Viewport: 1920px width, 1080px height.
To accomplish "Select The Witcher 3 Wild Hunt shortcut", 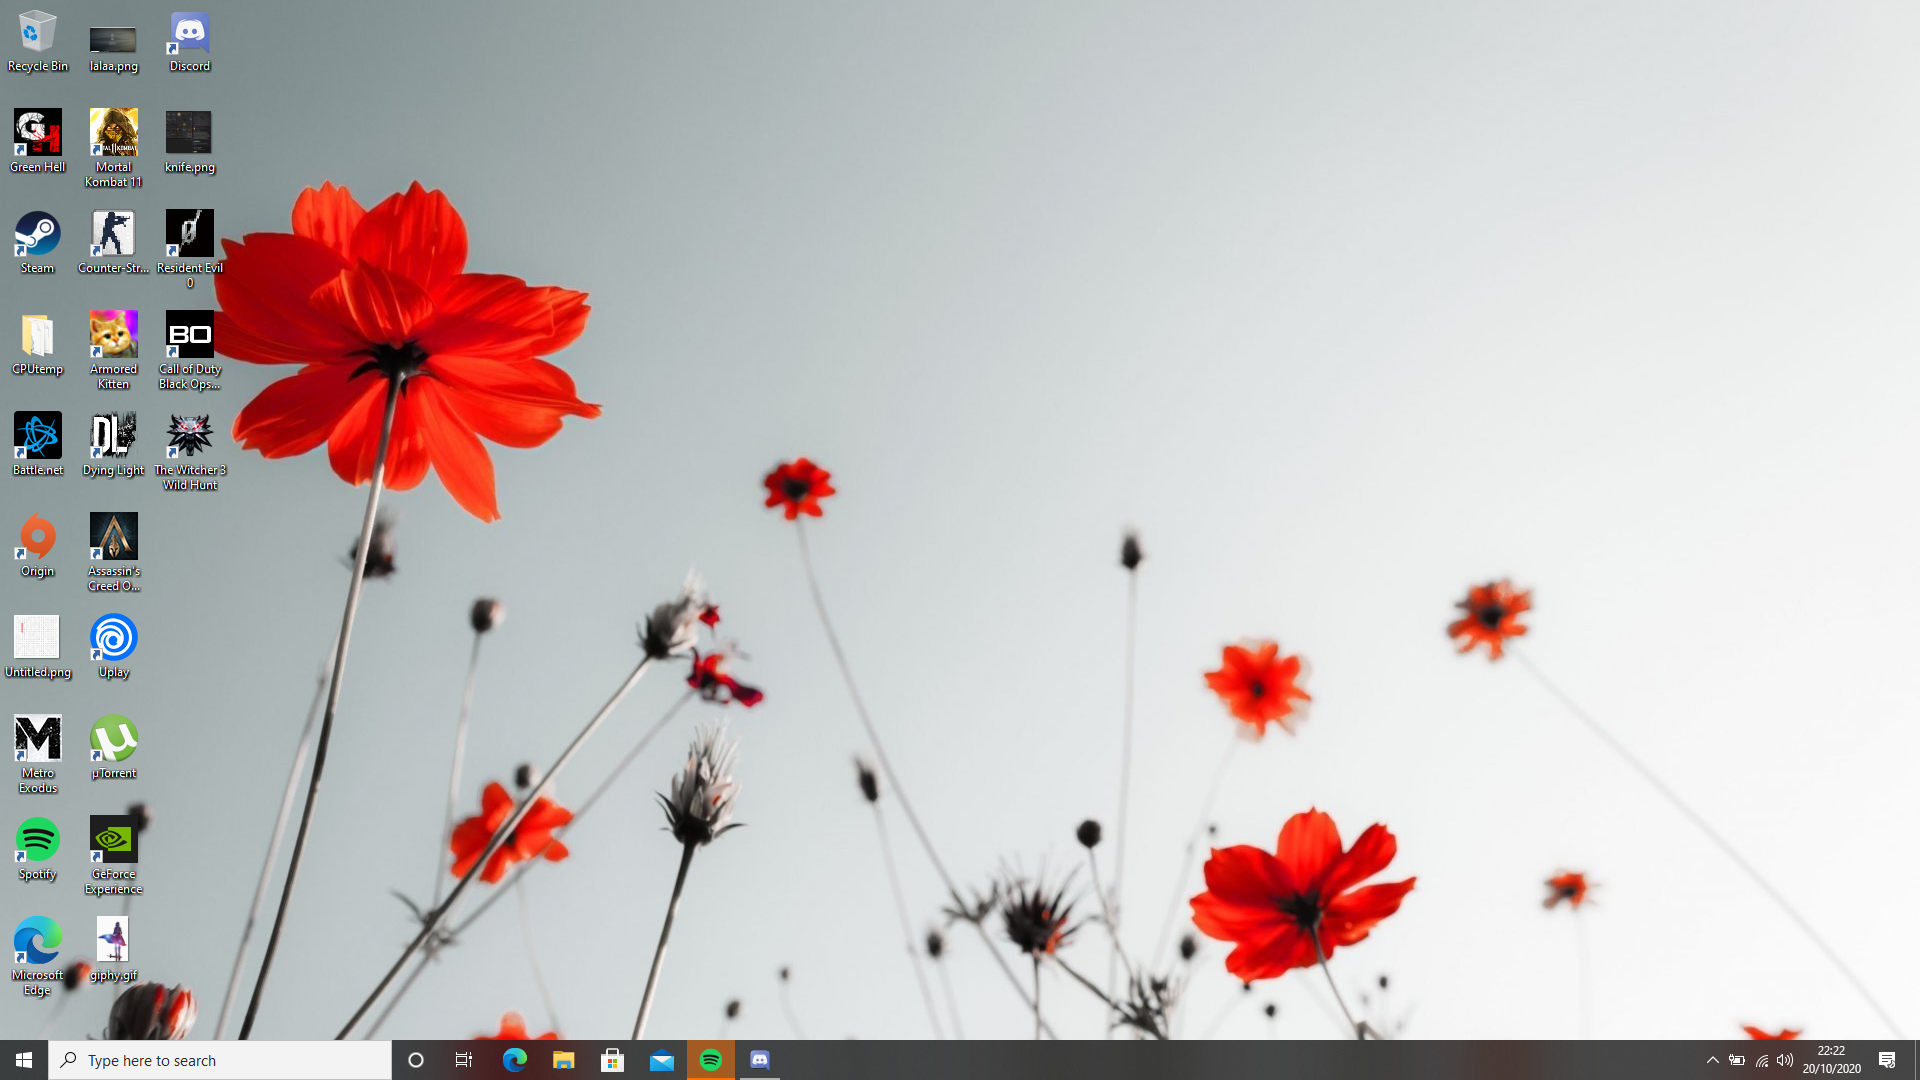I will (189, 451).
